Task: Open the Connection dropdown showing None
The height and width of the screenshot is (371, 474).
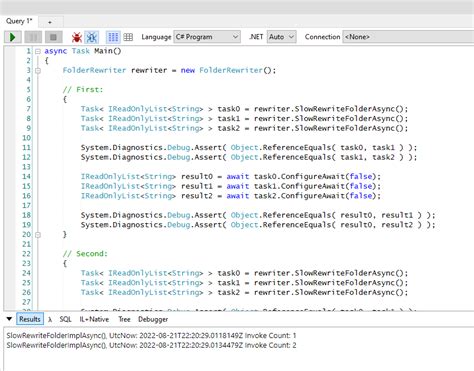Action: coord(408,37)
